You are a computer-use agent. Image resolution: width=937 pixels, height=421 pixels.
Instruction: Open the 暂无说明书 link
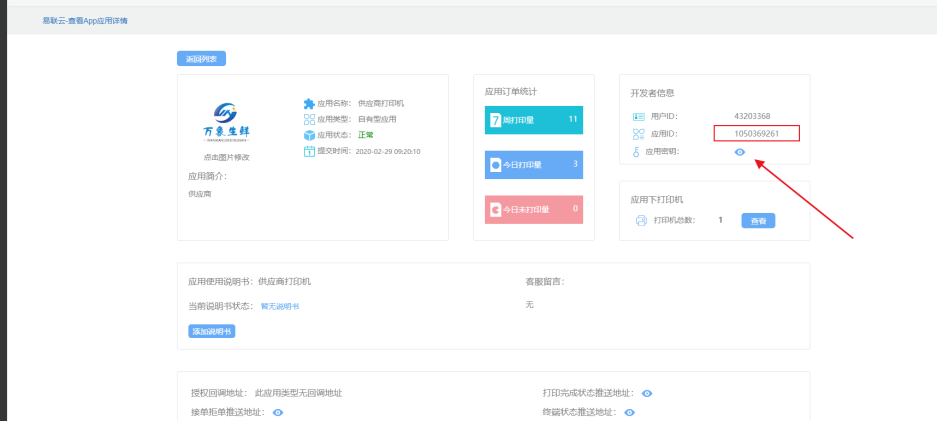coord(280,306)
